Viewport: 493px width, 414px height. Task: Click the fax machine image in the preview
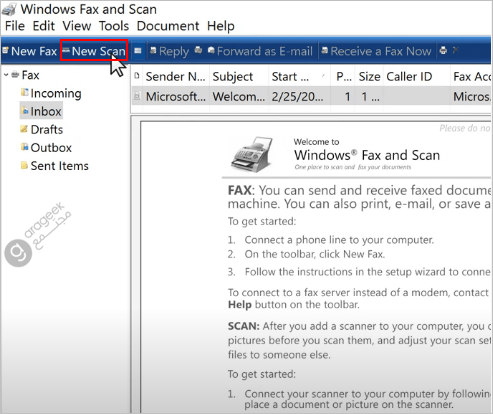coord(252,154)
